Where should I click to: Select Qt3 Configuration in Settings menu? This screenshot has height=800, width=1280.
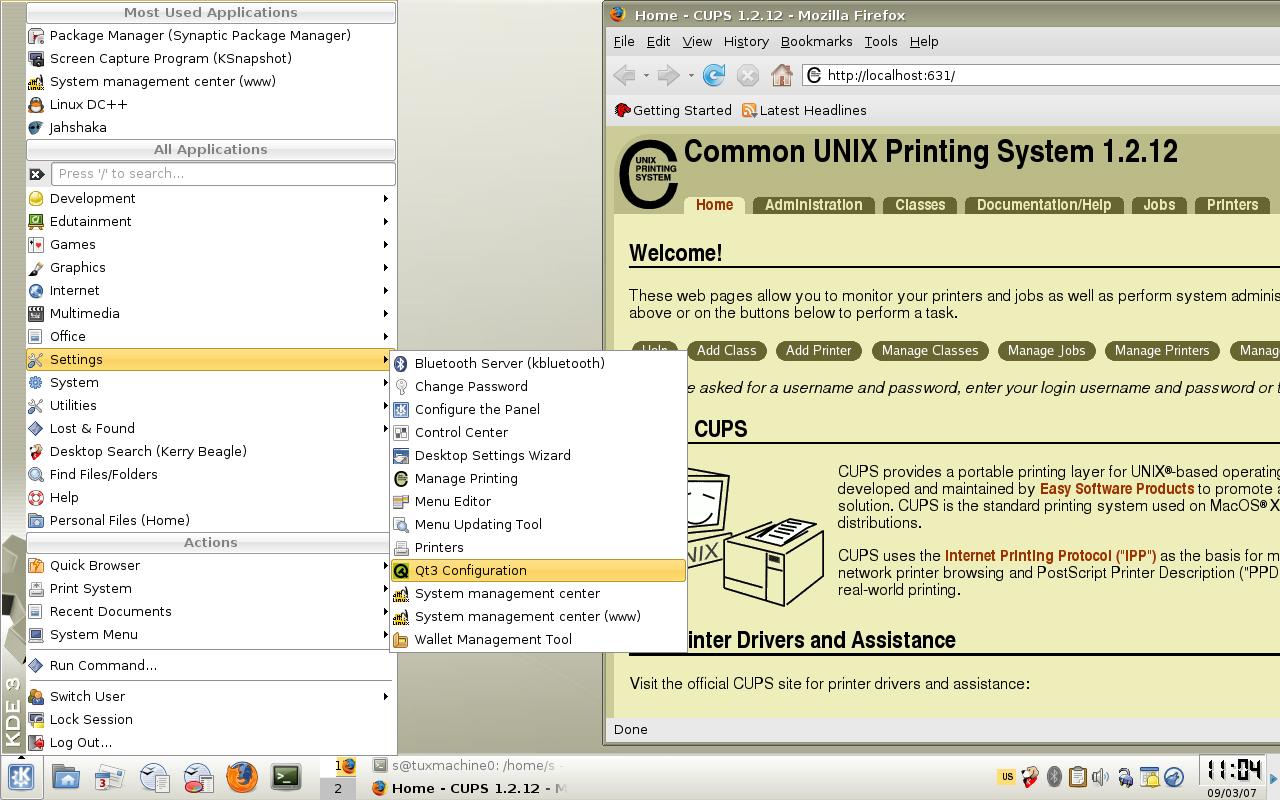[x=538, y=570]
